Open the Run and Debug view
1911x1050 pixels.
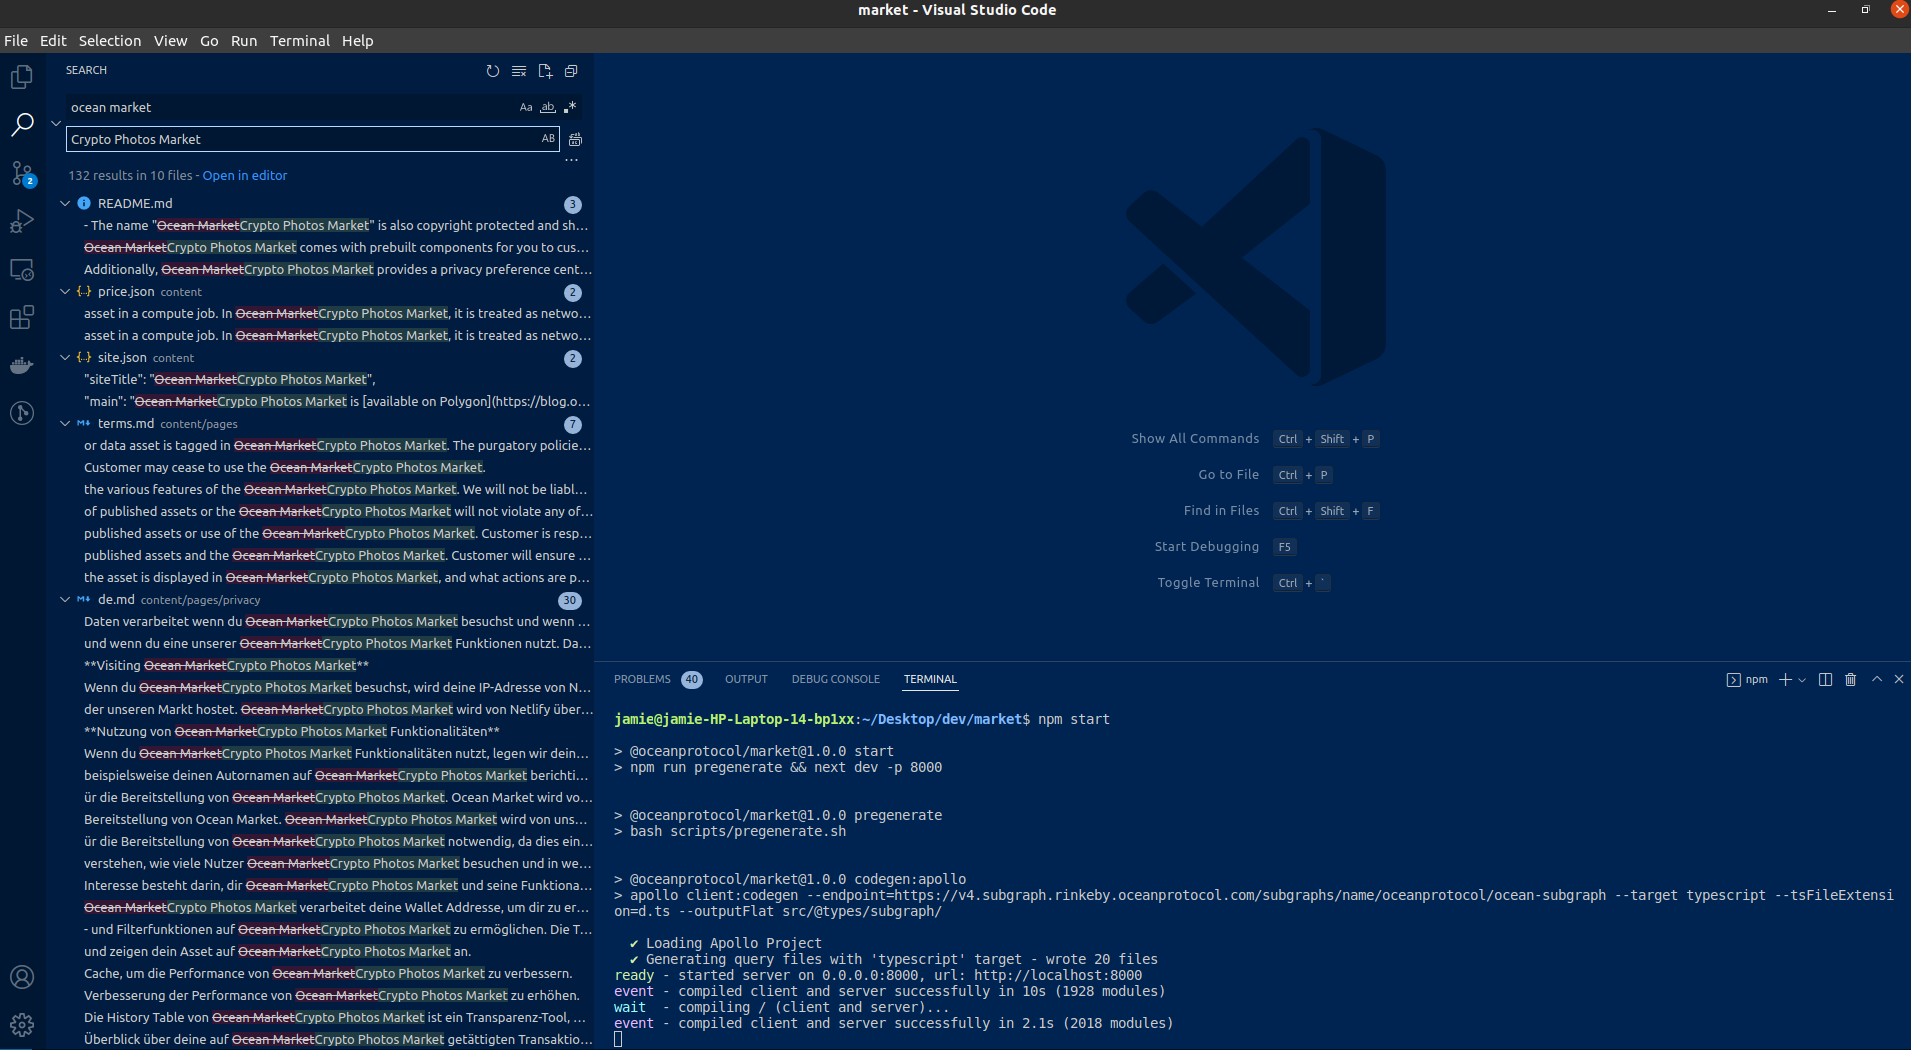22,221
